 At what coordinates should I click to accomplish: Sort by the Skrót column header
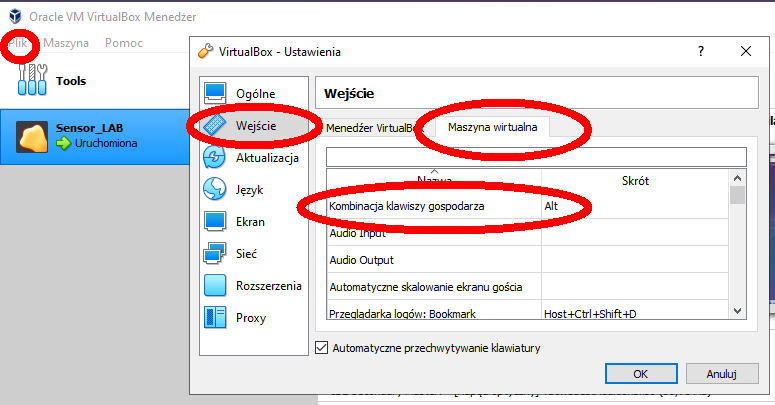tap(635, 180)
